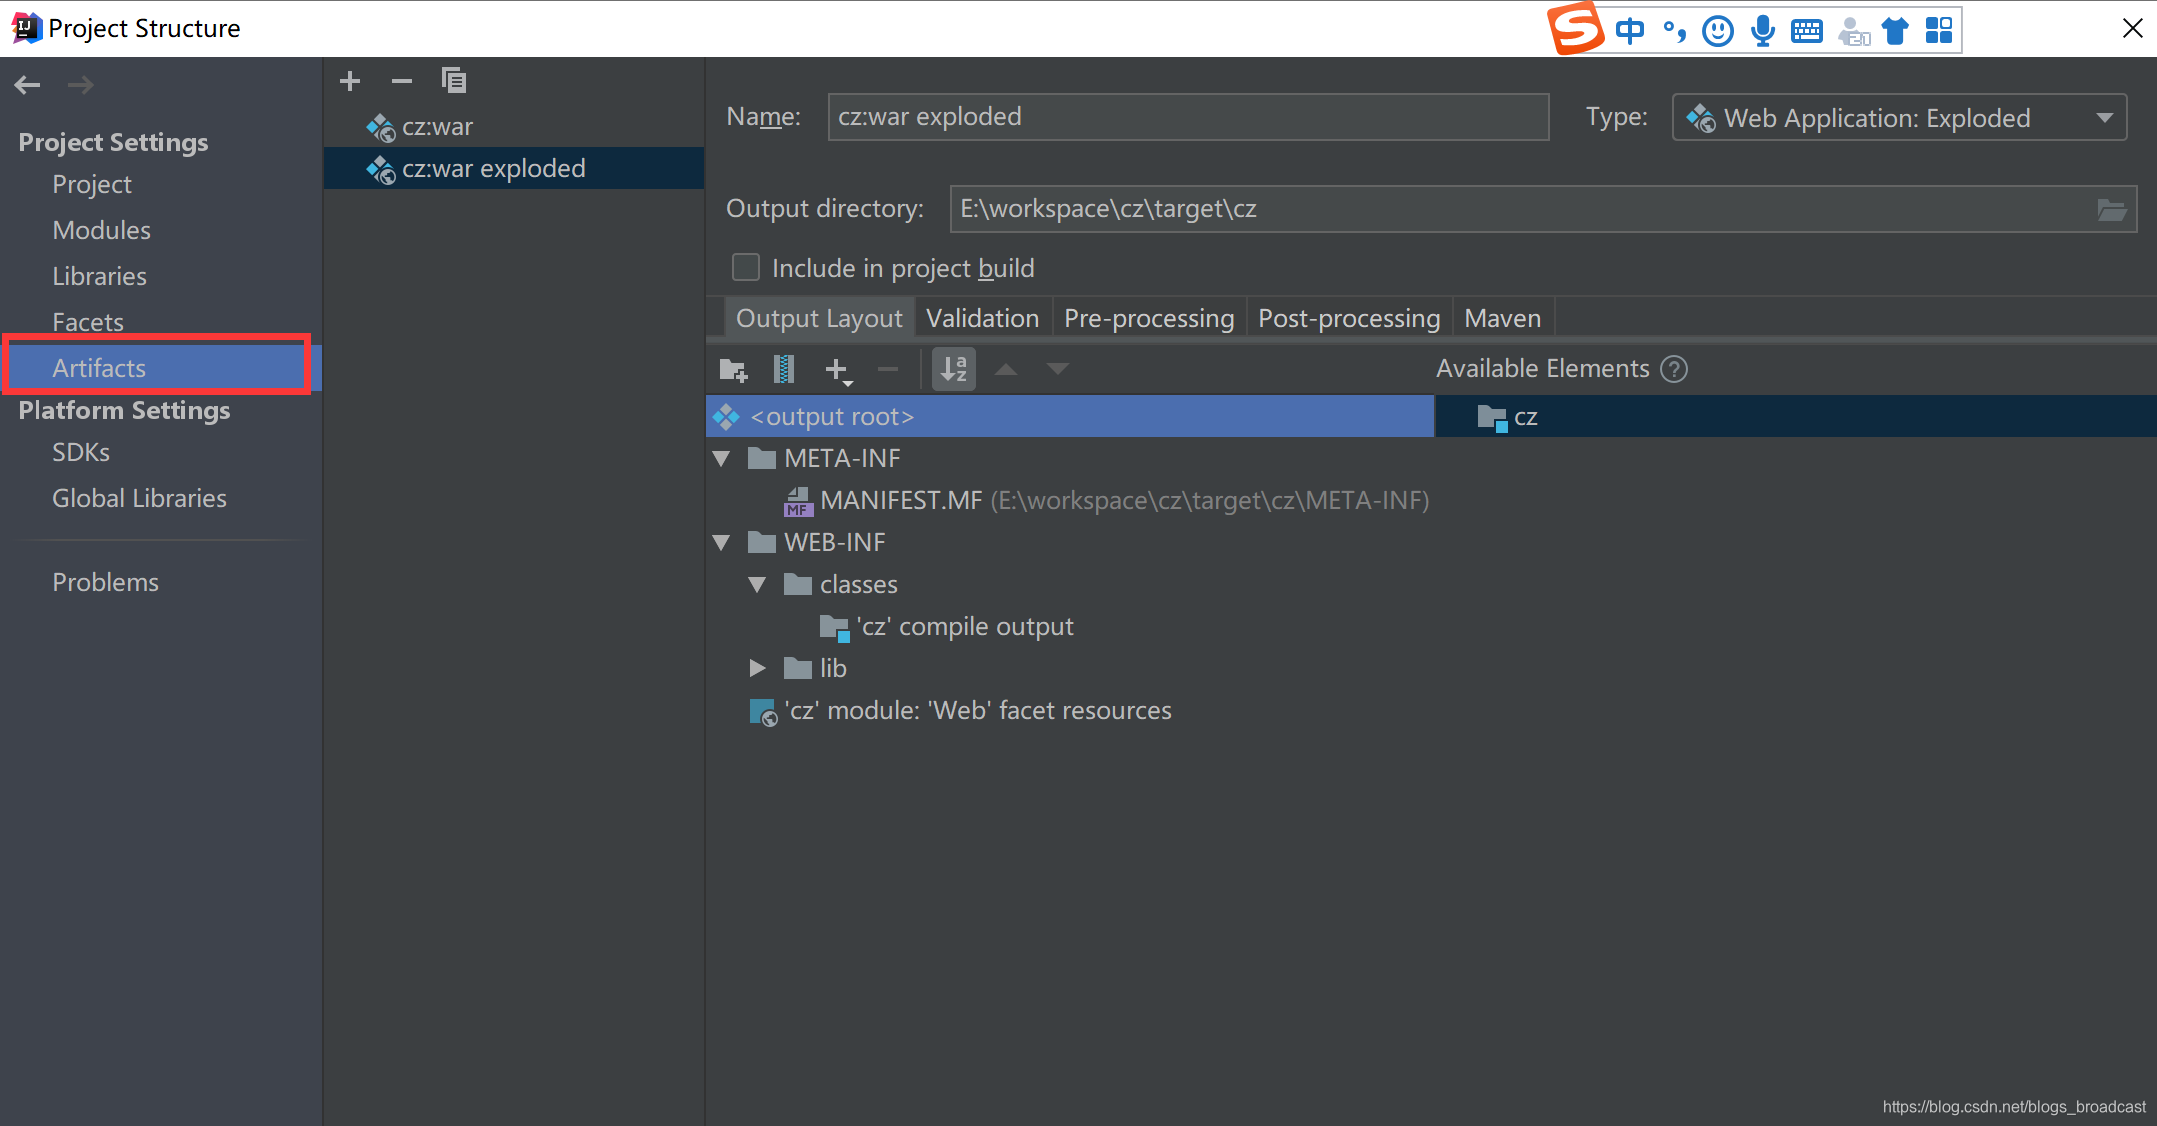Click the remove artifact minus icon
Viewport: 2157px width, 1126px height.
point(402,81)
